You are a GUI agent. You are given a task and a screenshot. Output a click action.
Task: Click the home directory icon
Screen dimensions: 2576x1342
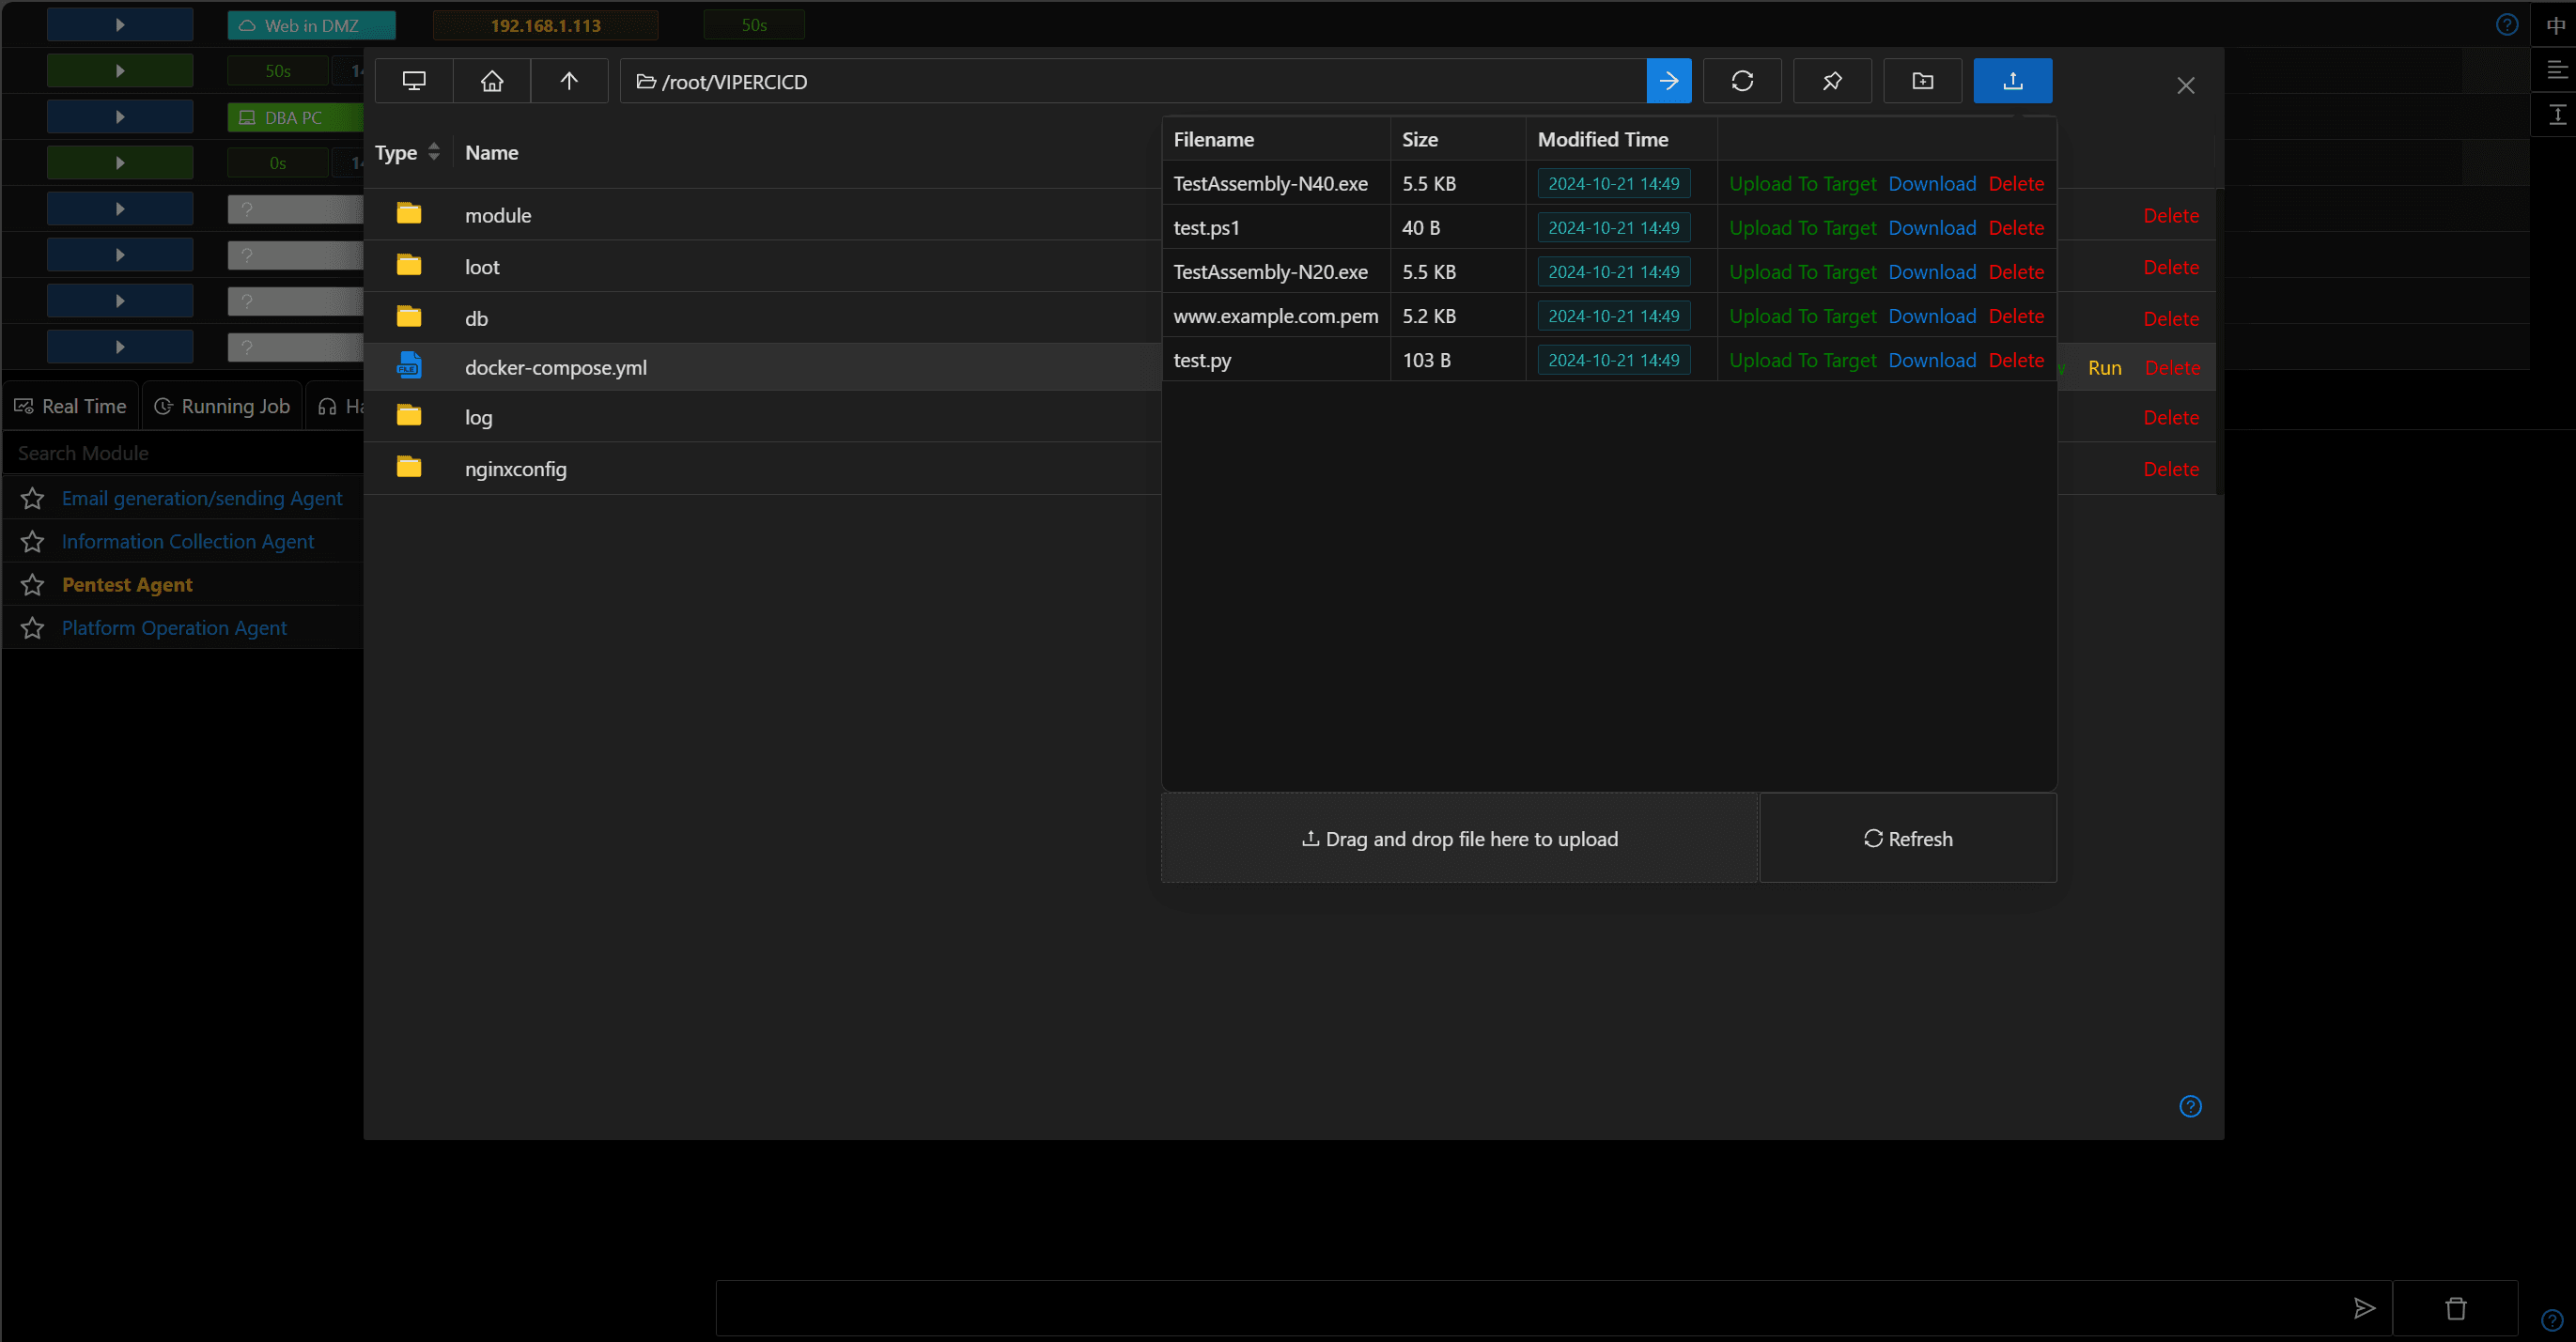coord(491,81)
